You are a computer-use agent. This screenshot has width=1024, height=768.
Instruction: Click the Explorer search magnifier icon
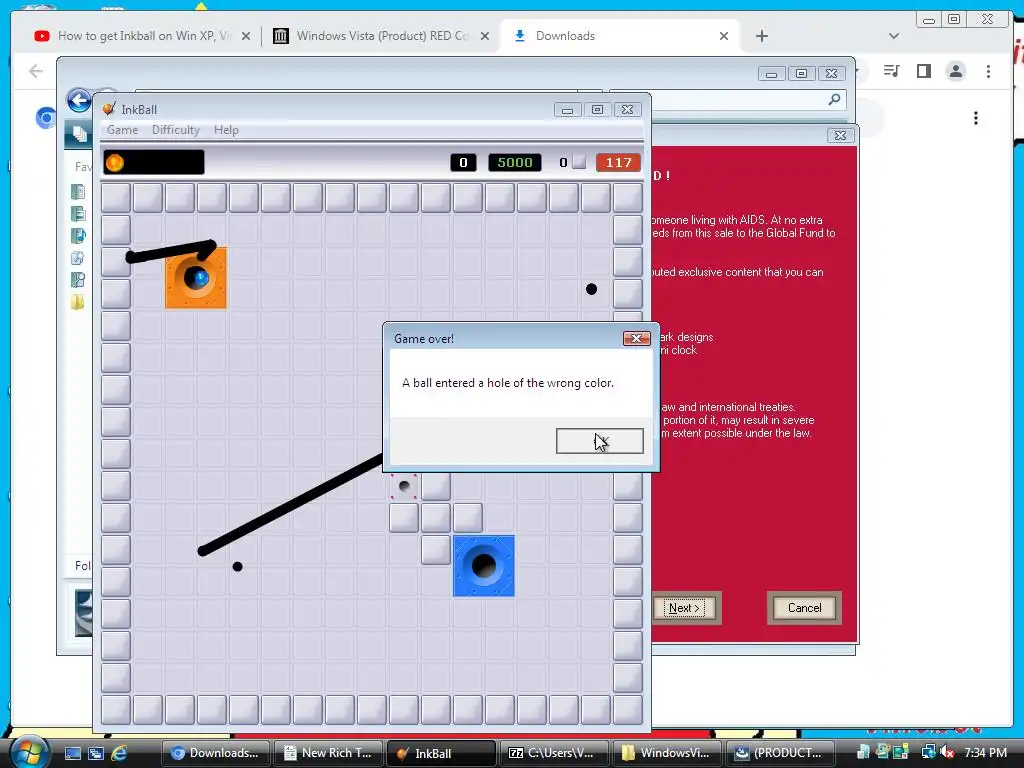(834, 99)
